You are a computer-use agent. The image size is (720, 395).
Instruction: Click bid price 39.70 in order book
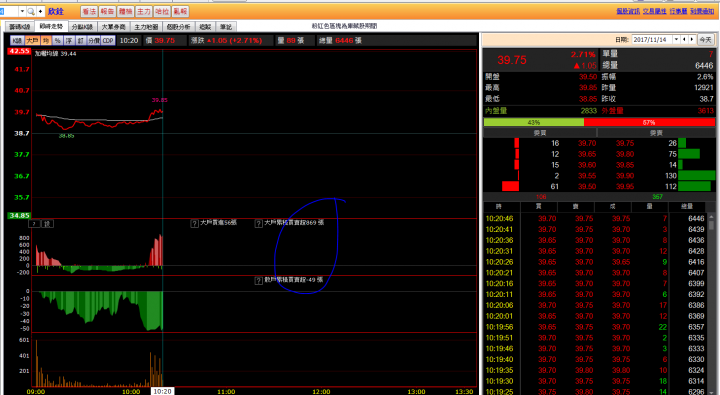coord(587,143)
